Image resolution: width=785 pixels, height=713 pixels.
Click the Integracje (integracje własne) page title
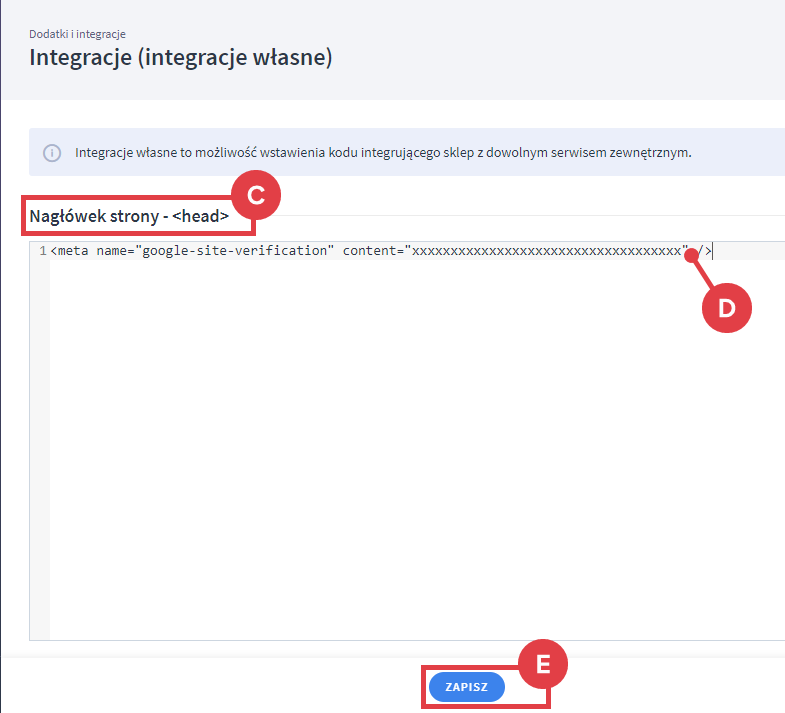(x=181, y=57)
